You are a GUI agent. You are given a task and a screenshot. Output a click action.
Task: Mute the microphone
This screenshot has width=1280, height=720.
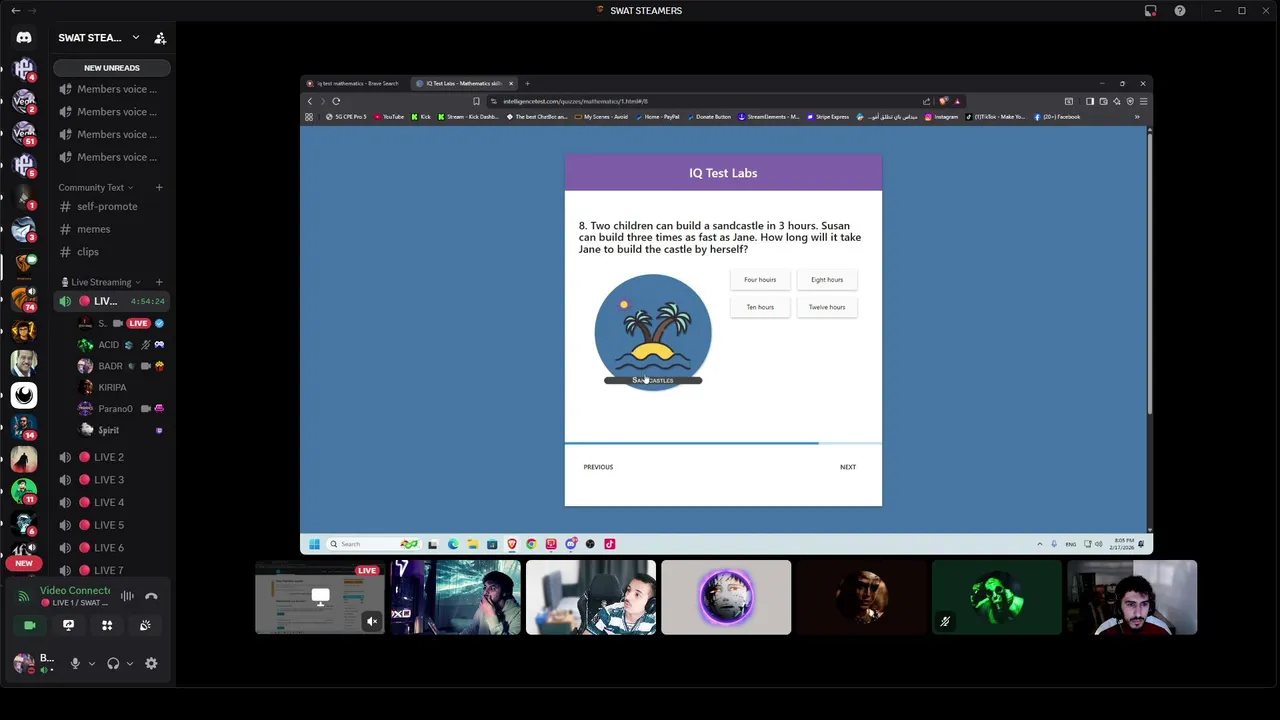point(74,663)
